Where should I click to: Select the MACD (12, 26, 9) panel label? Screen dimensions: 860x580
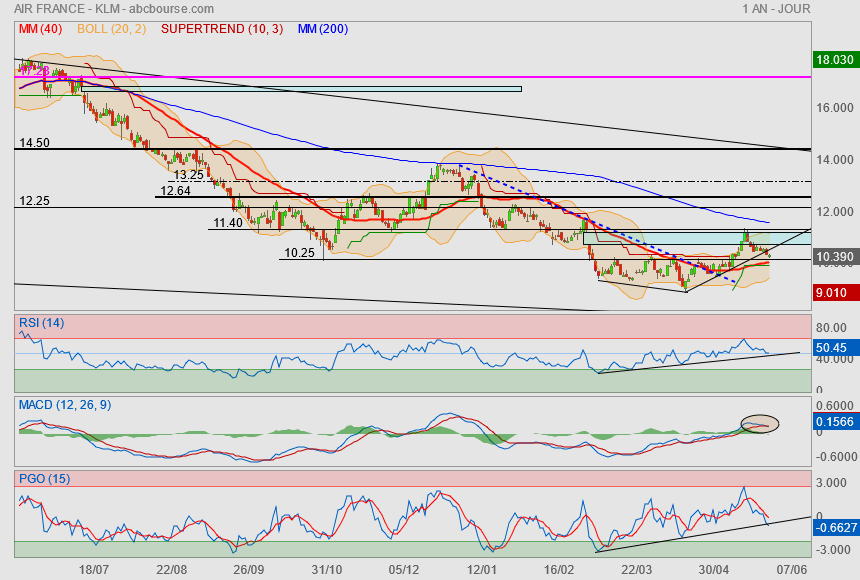65,404
